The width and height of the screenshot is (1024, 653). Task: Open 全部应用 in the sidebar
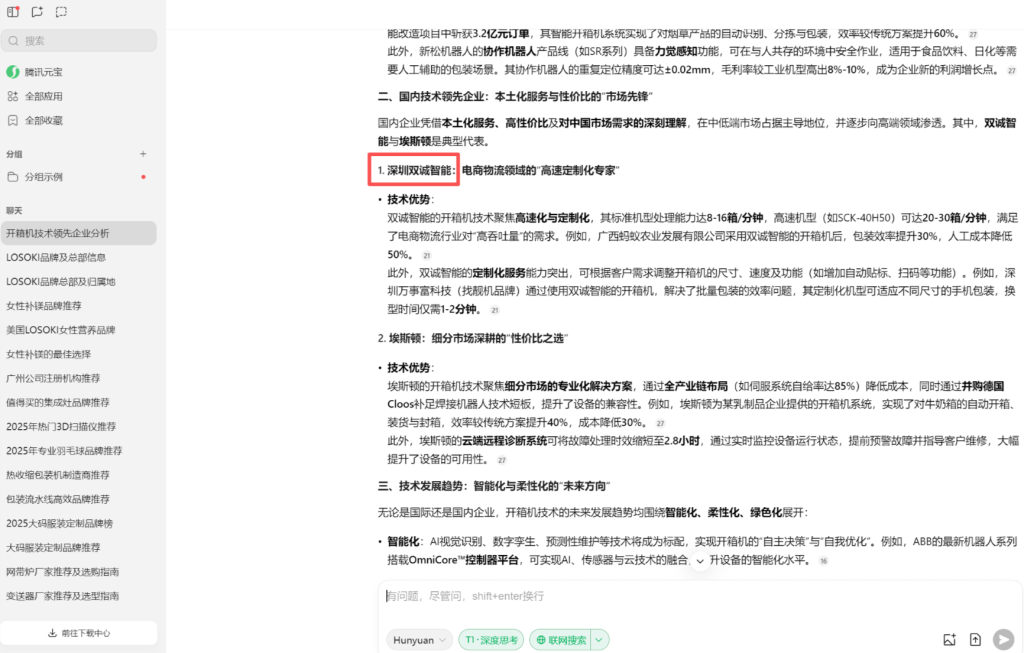pos(43,96)
